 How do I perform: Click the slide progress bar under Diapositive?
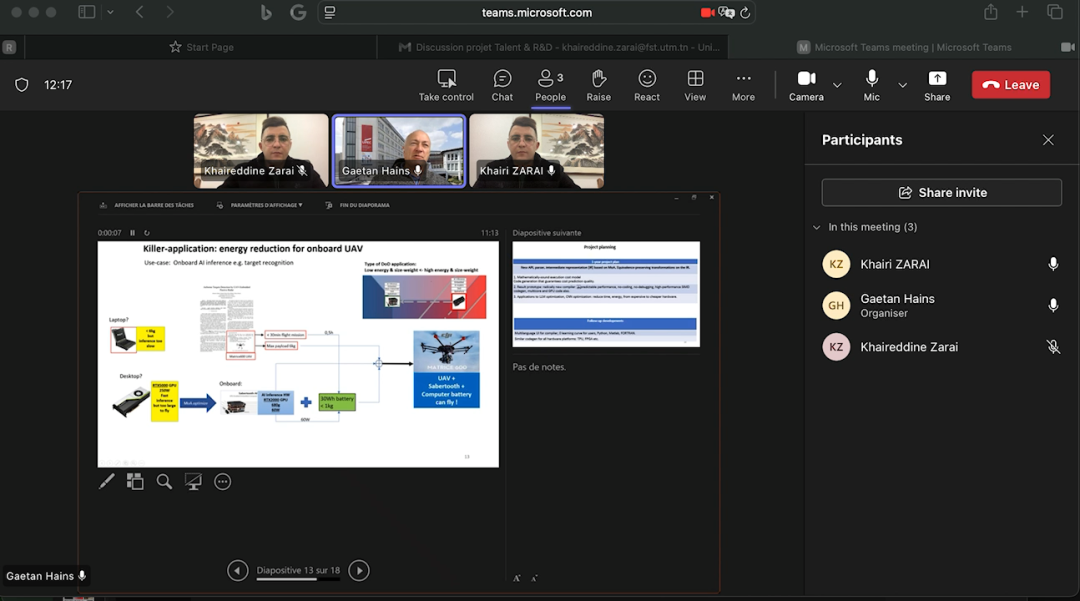[297, 579]
